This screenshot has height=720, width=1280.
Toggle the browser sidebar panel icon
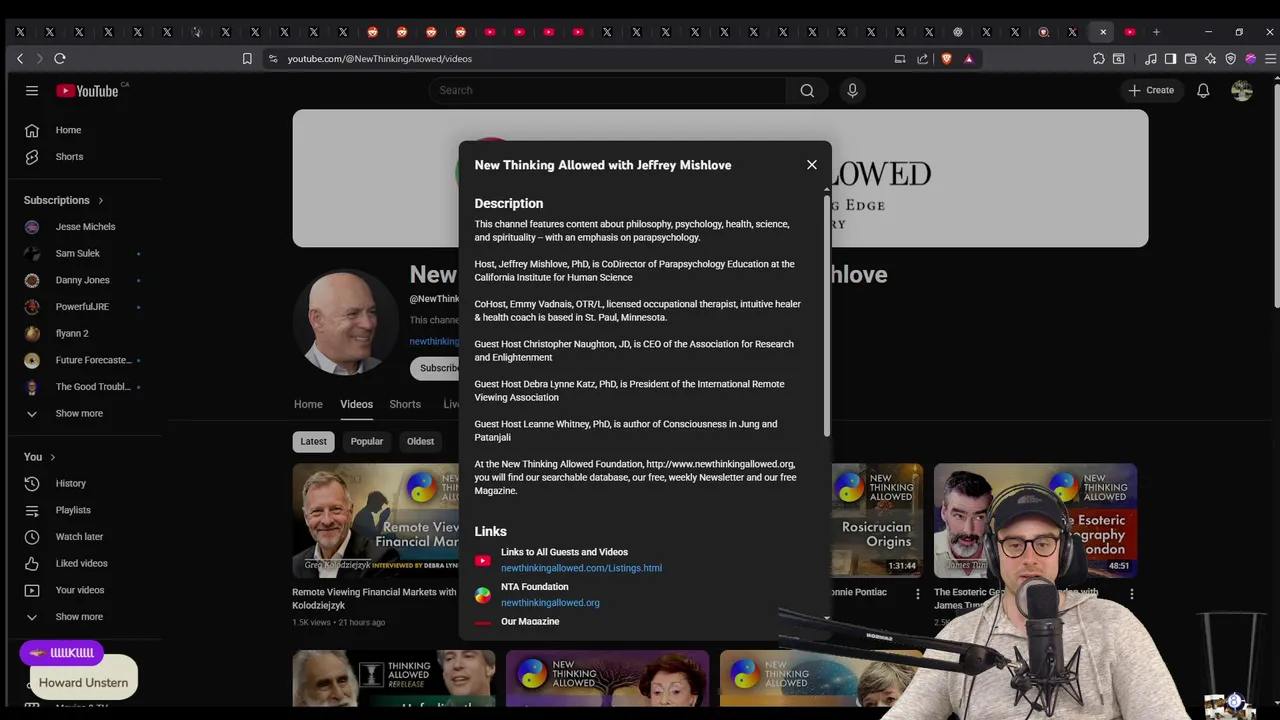[1171, 59]
